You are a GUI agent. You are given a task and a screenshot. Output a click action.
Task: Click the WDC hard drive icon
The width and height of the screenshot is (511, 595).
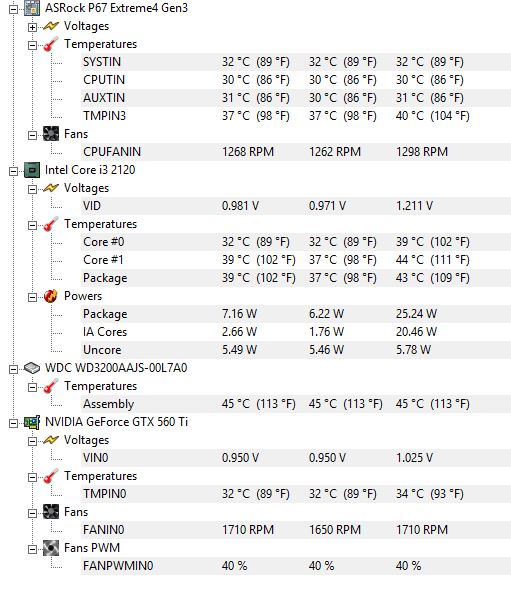point(32,368)
